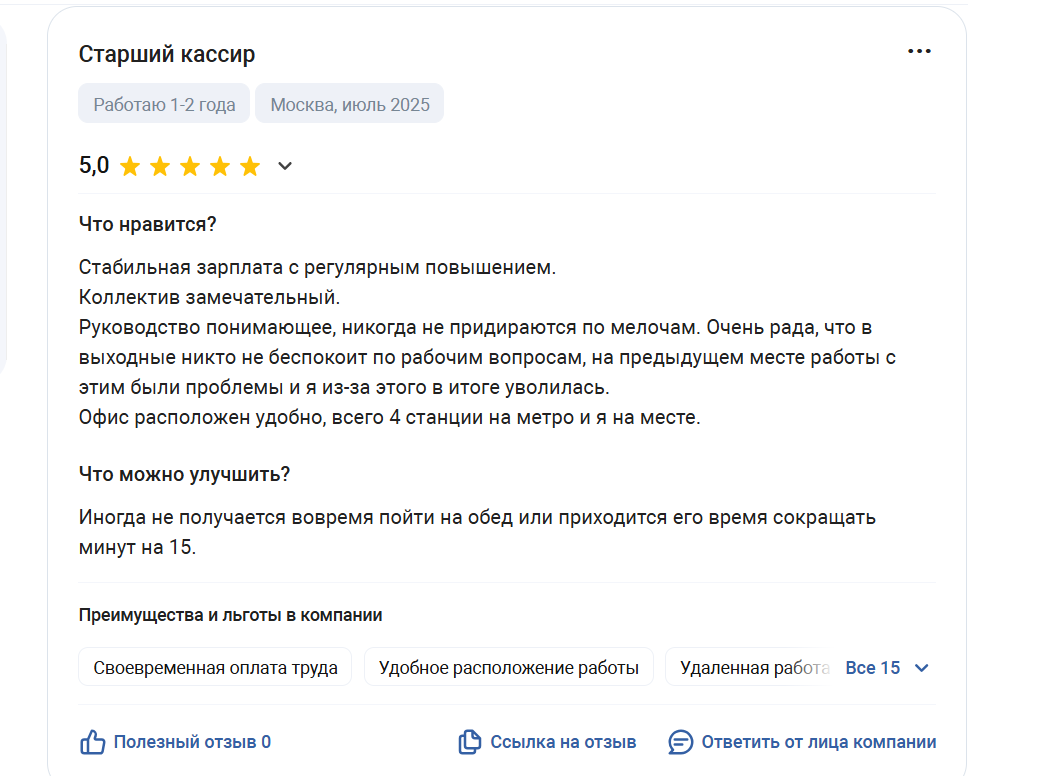
Task: Click the Все 15 benefits link
Action: tap(873, 667)
